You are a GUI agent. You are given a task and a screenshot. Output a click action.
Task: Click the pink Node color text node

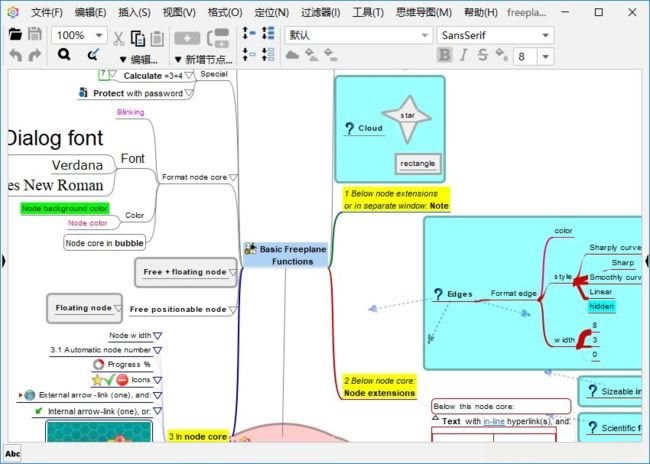coord(87,223)
